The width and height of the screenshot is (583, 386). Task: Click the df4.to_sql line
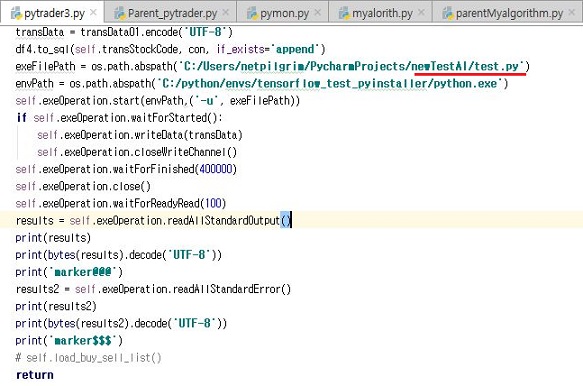[170, 49]
